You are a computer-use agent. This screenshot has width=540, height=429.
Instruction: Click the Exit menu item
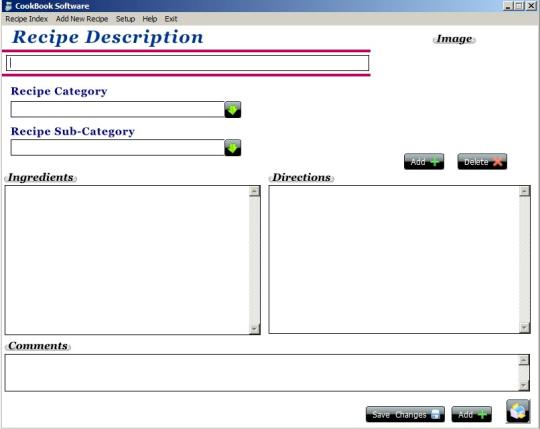[171, 19]
